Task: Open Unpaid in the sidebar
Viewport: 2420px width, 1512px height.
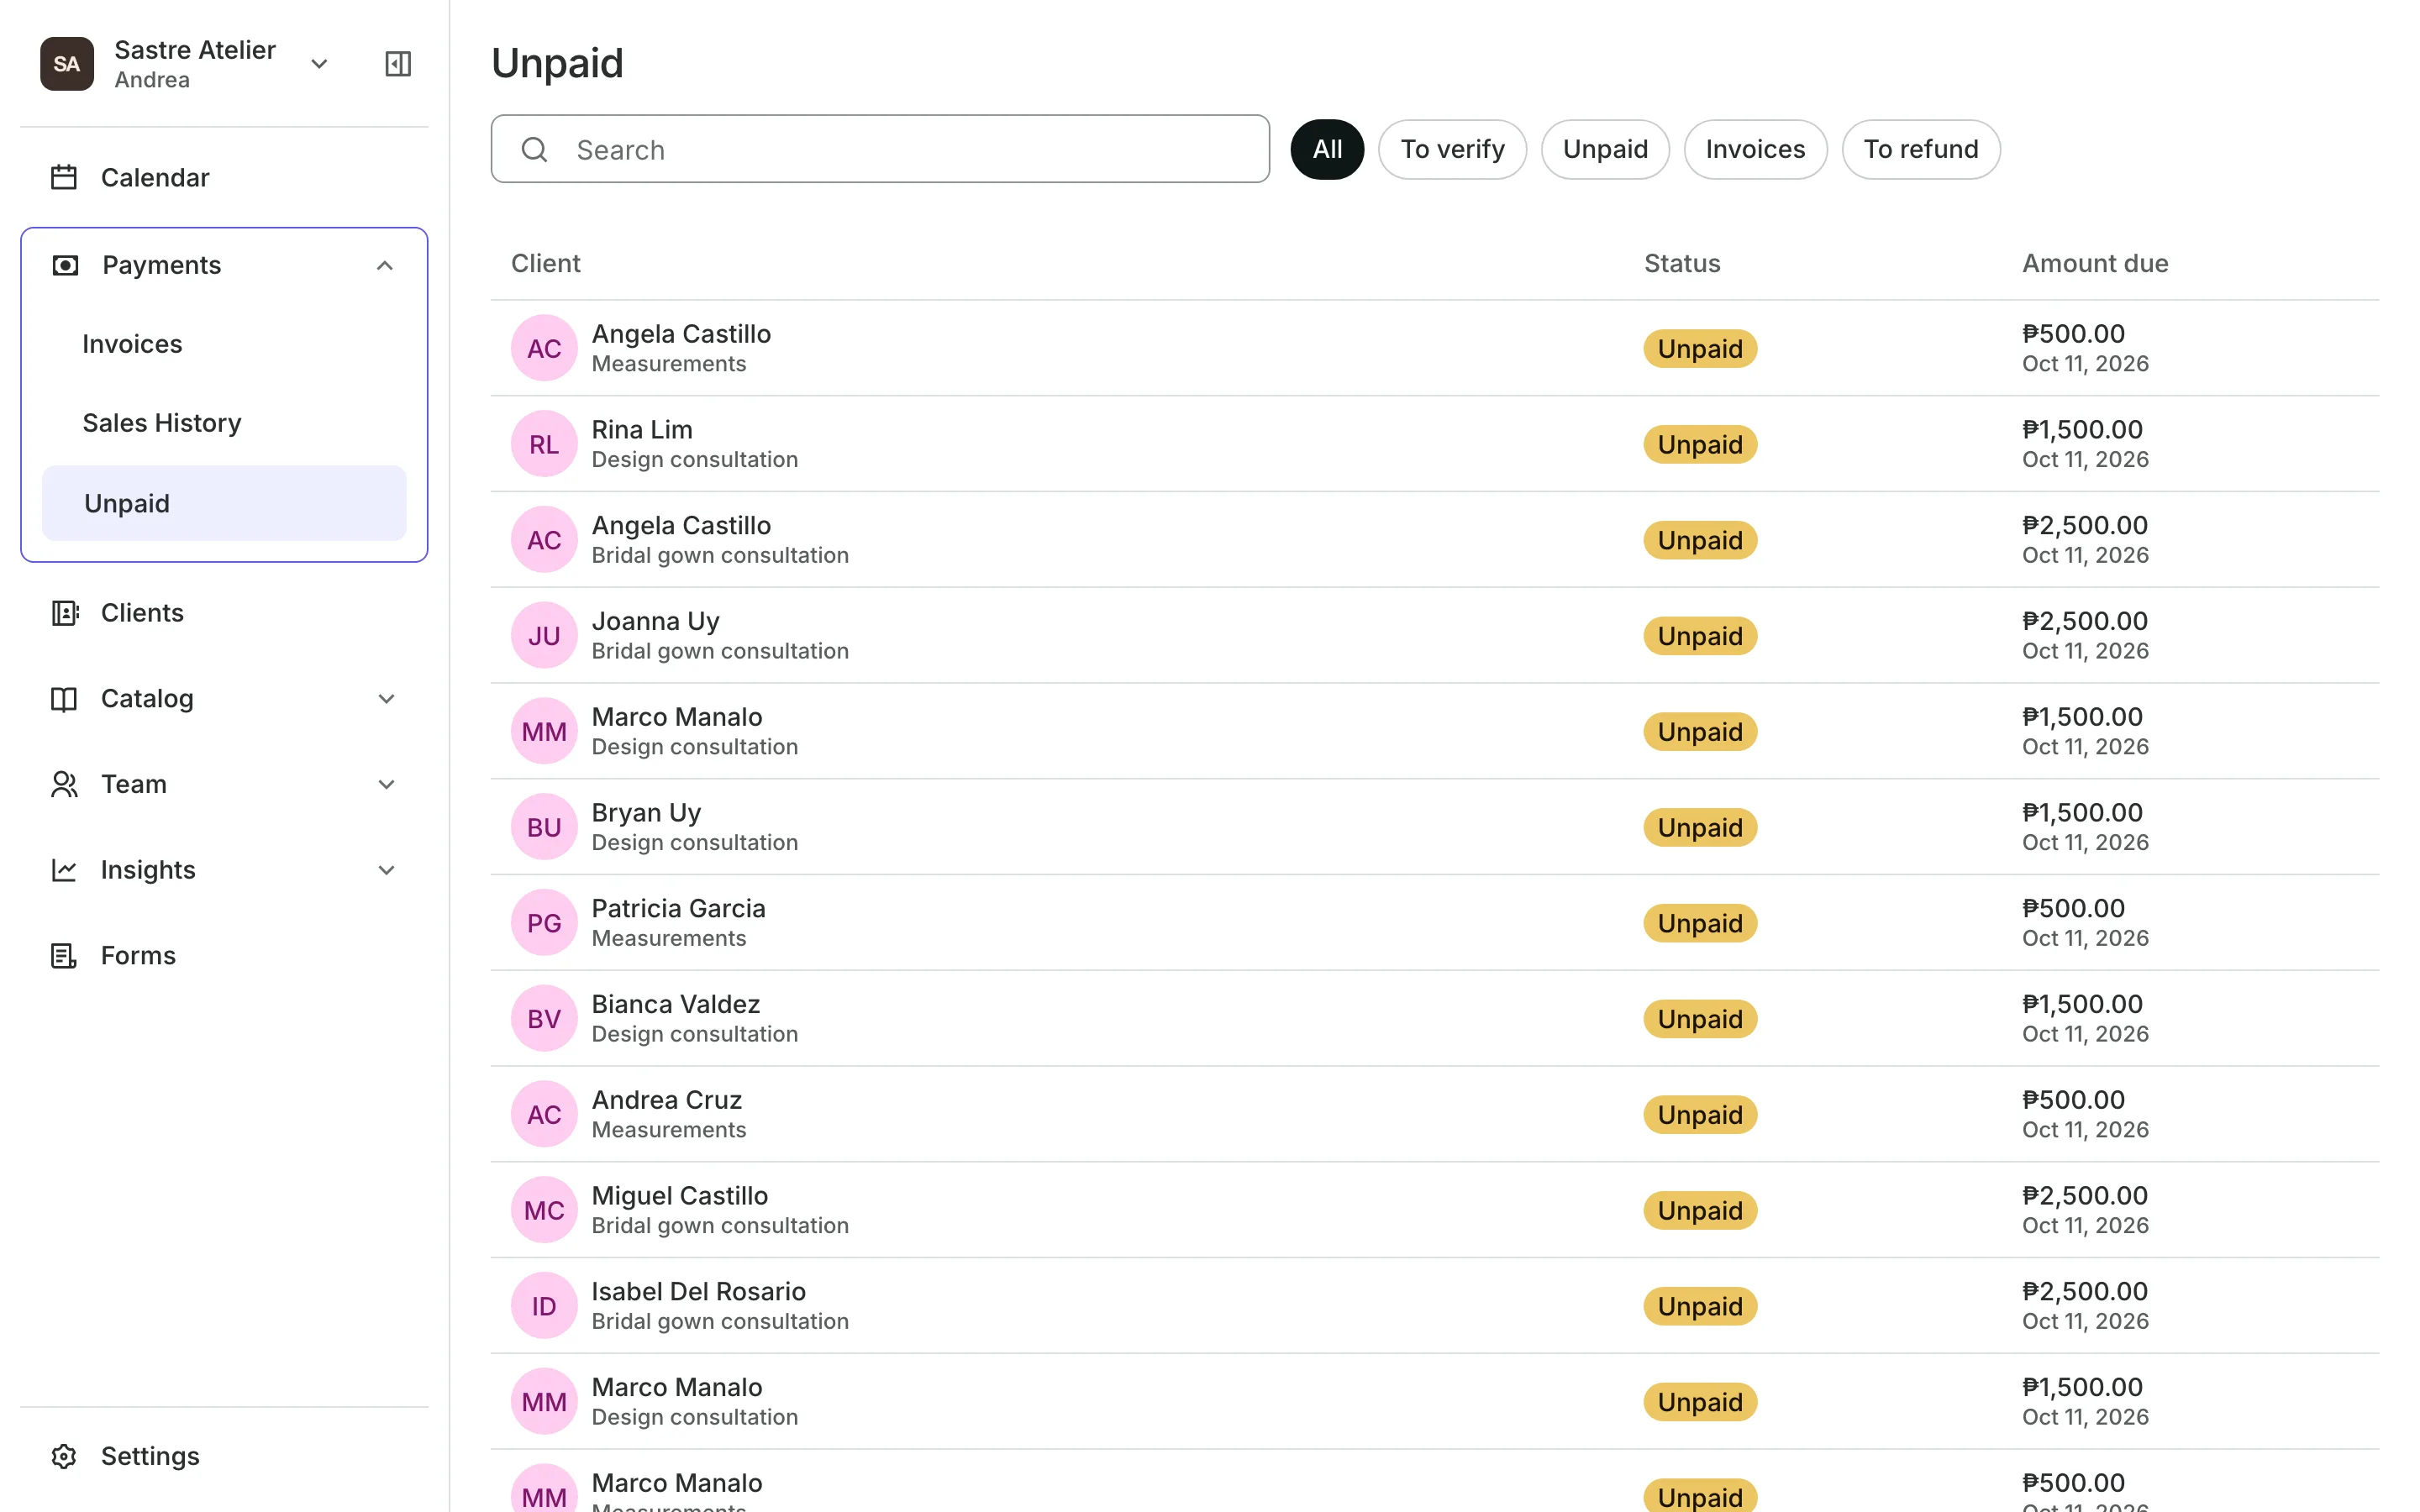Action: click(224, 503)
